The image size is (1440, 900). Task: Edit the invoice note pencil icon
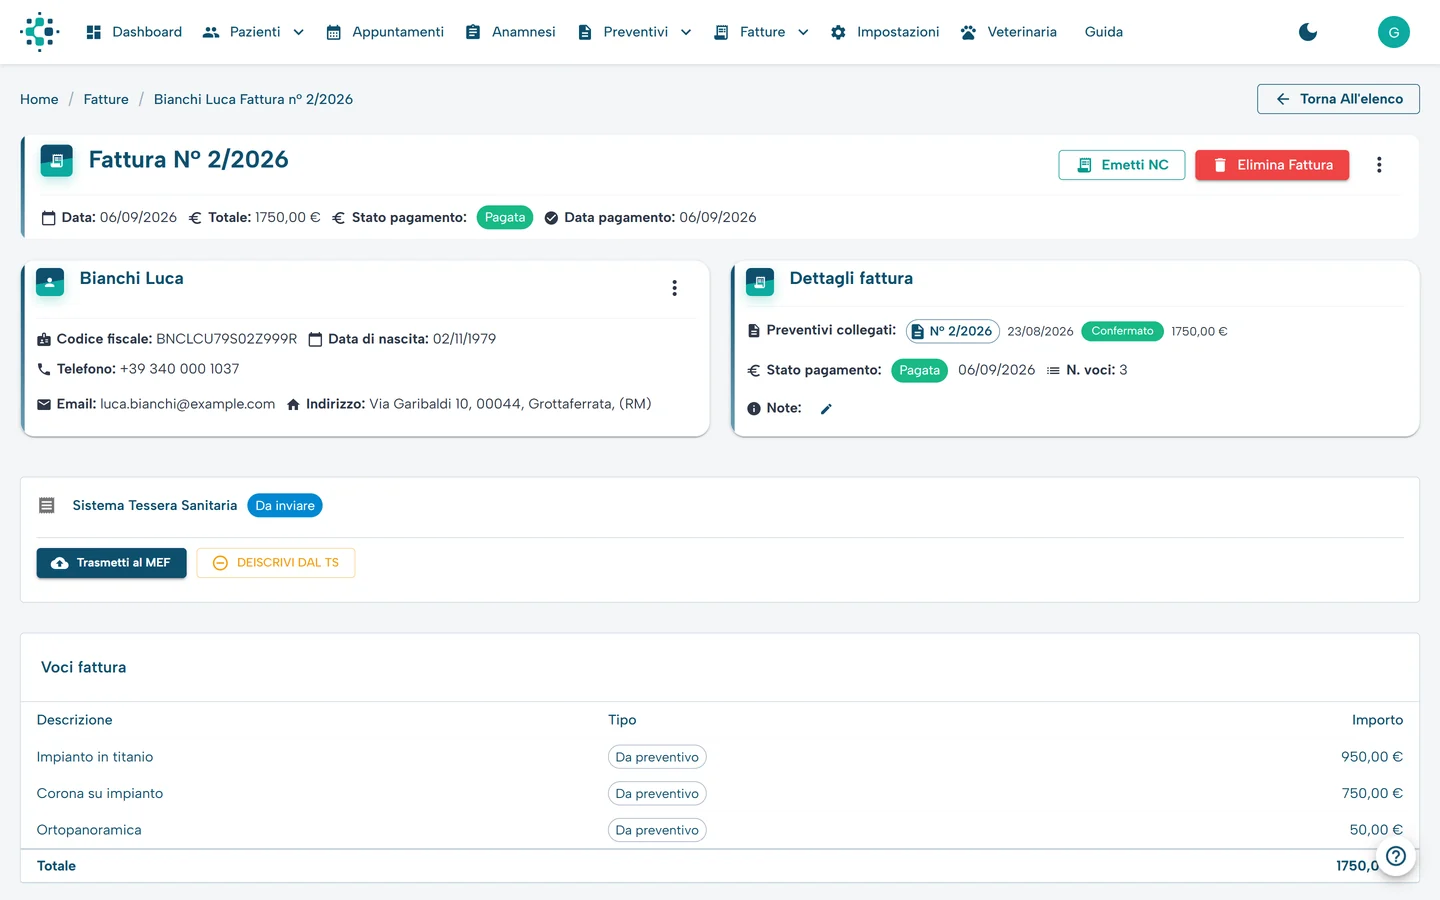pyautogui.click(x=826, y=409)
